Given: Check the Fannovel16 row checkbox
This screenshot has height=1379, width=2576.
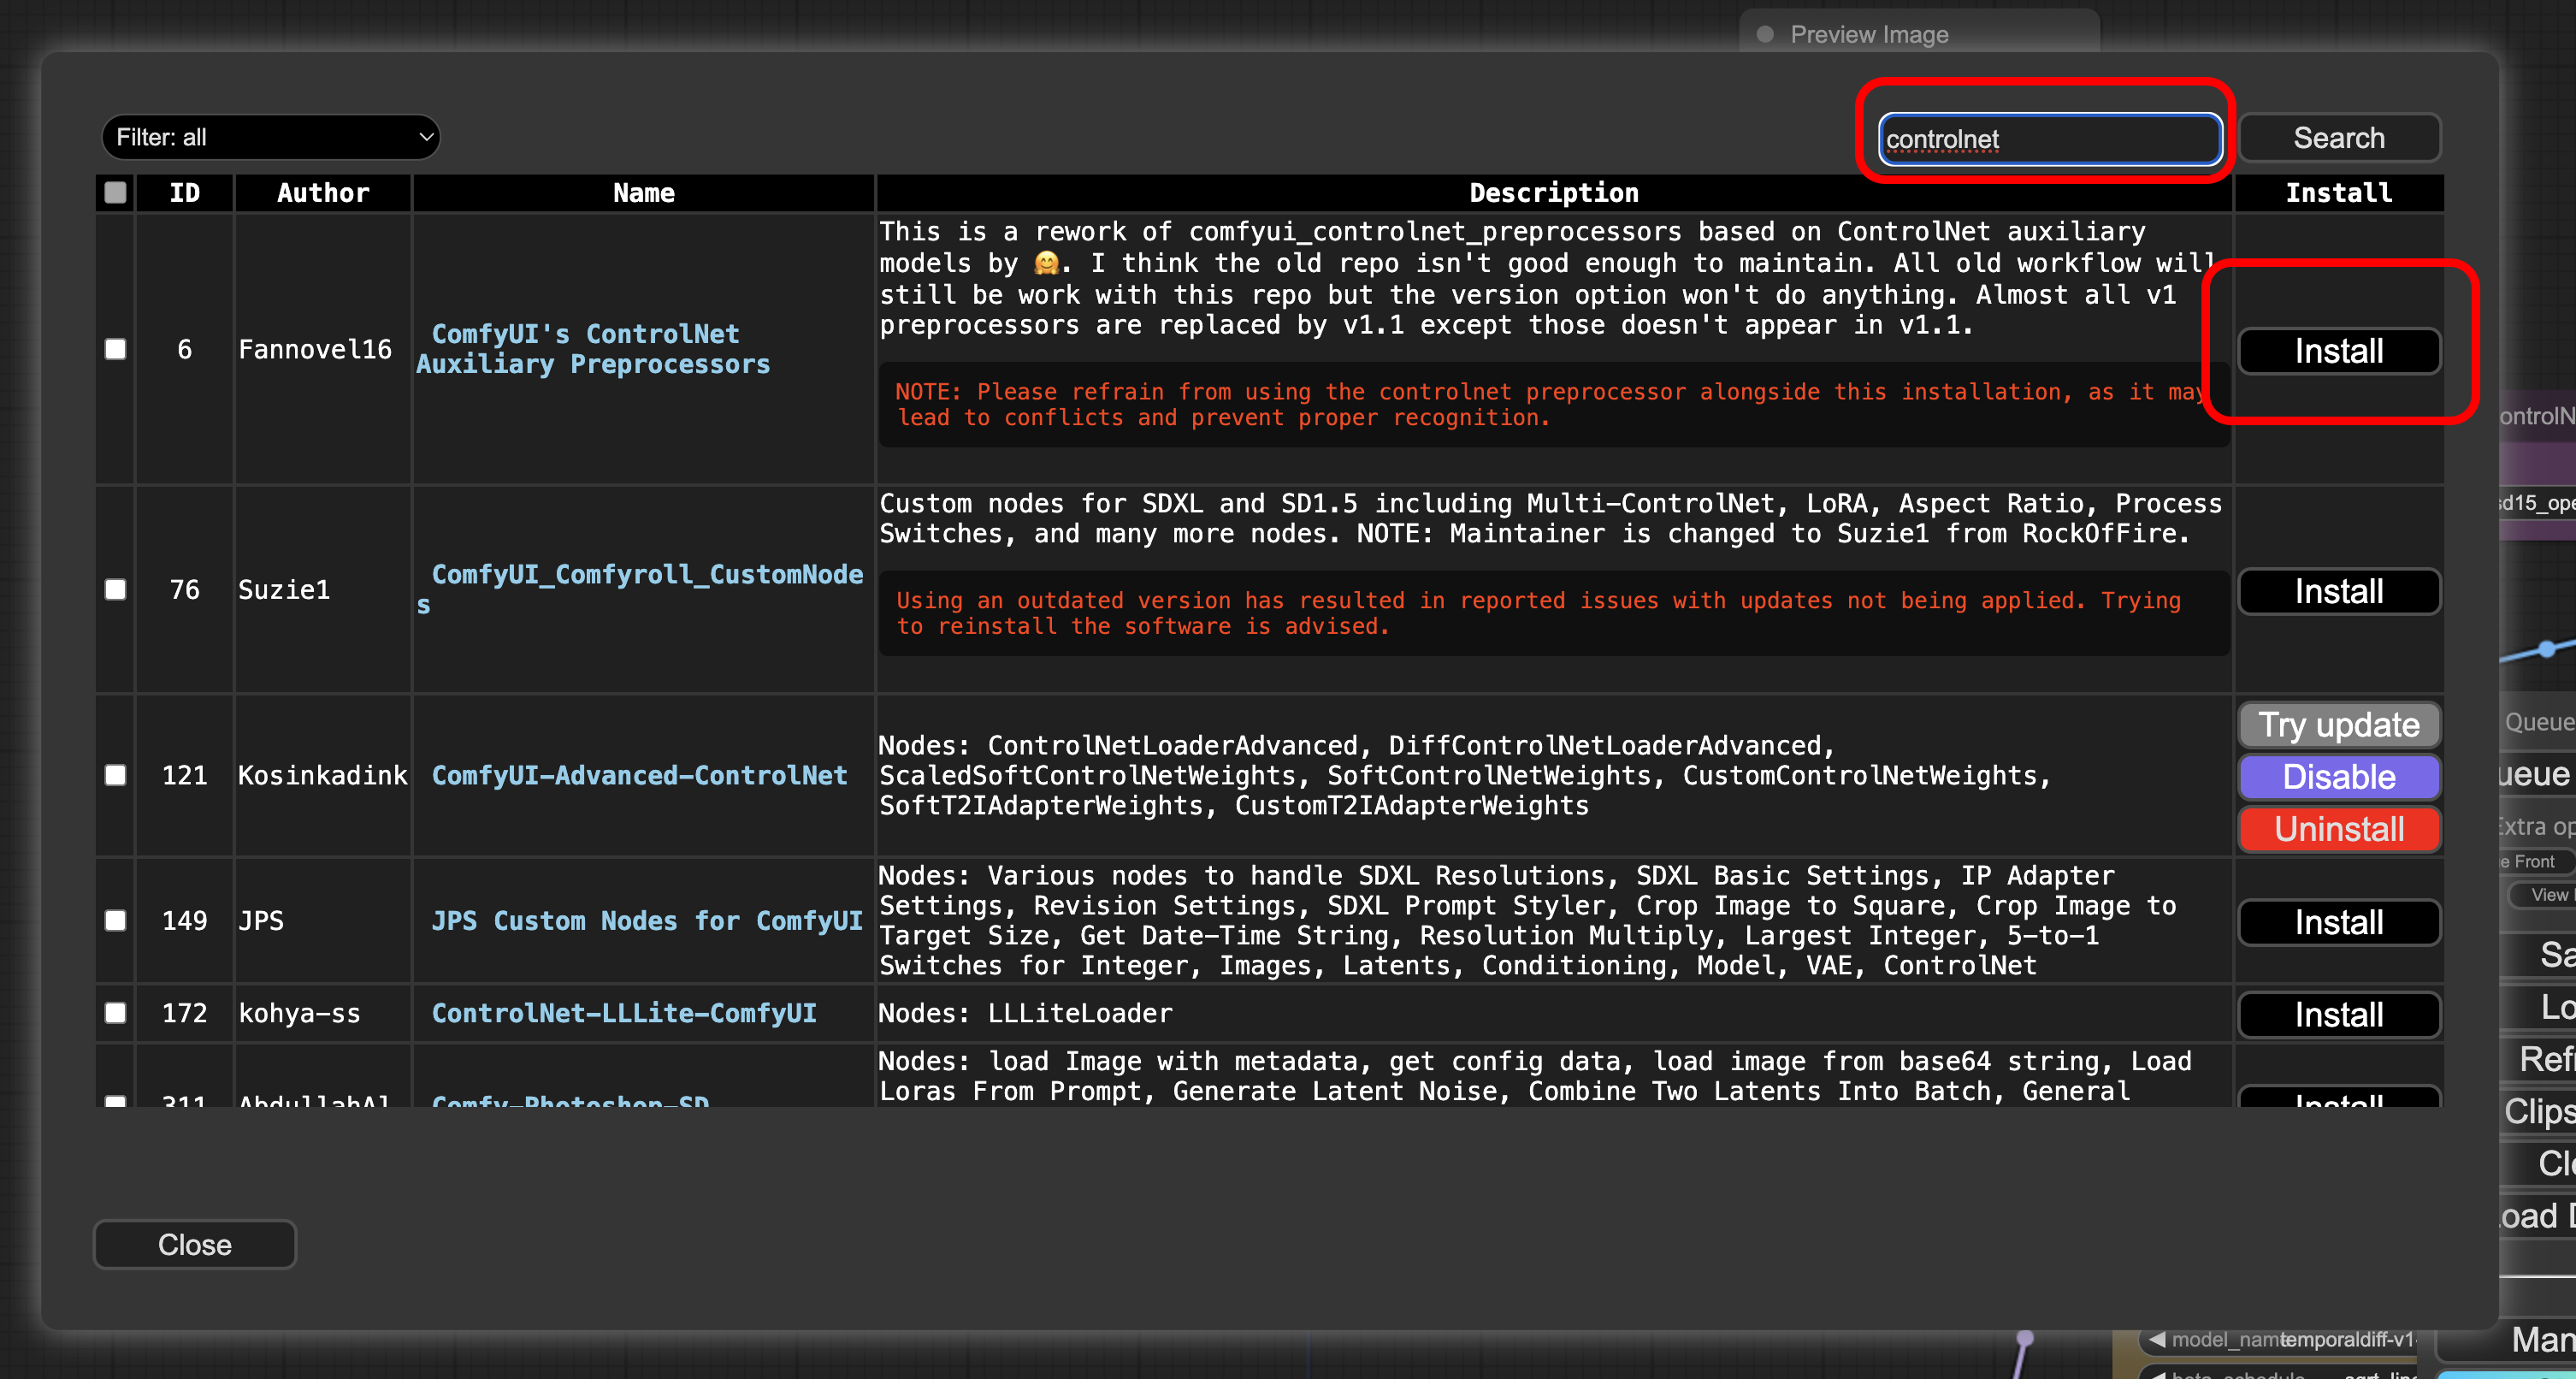Looking at the screenshot, I should pyautogui.click(x=115, y=349).
